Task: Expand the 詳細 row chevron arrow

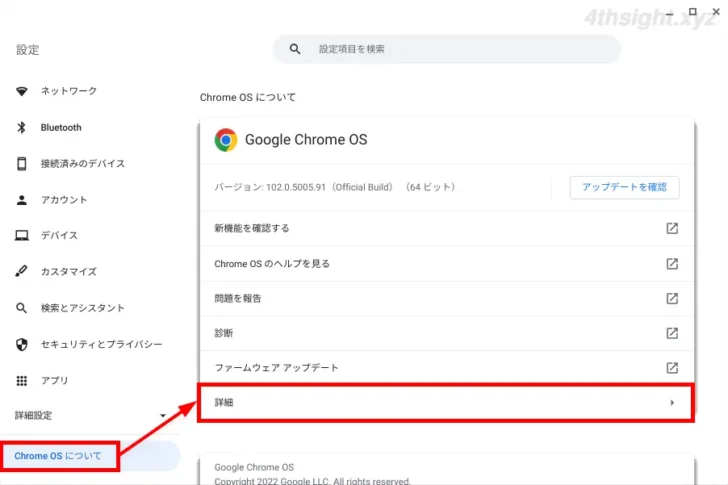Action: 672,403
